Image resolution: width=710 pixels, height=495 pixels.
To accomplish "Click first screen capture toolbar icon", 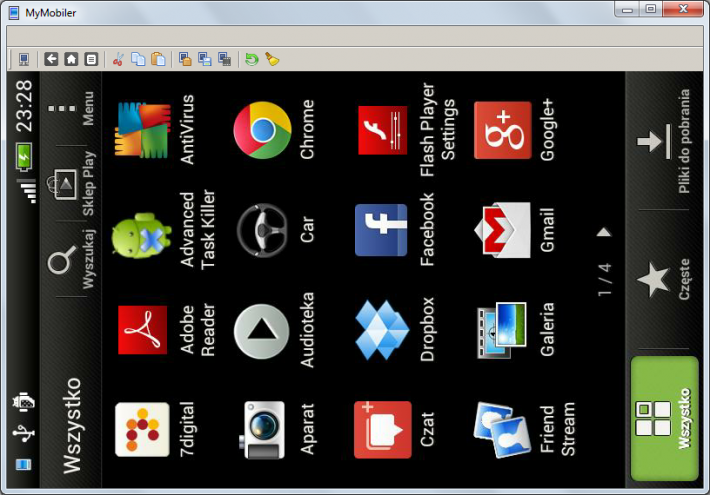I will pos(185,59).
